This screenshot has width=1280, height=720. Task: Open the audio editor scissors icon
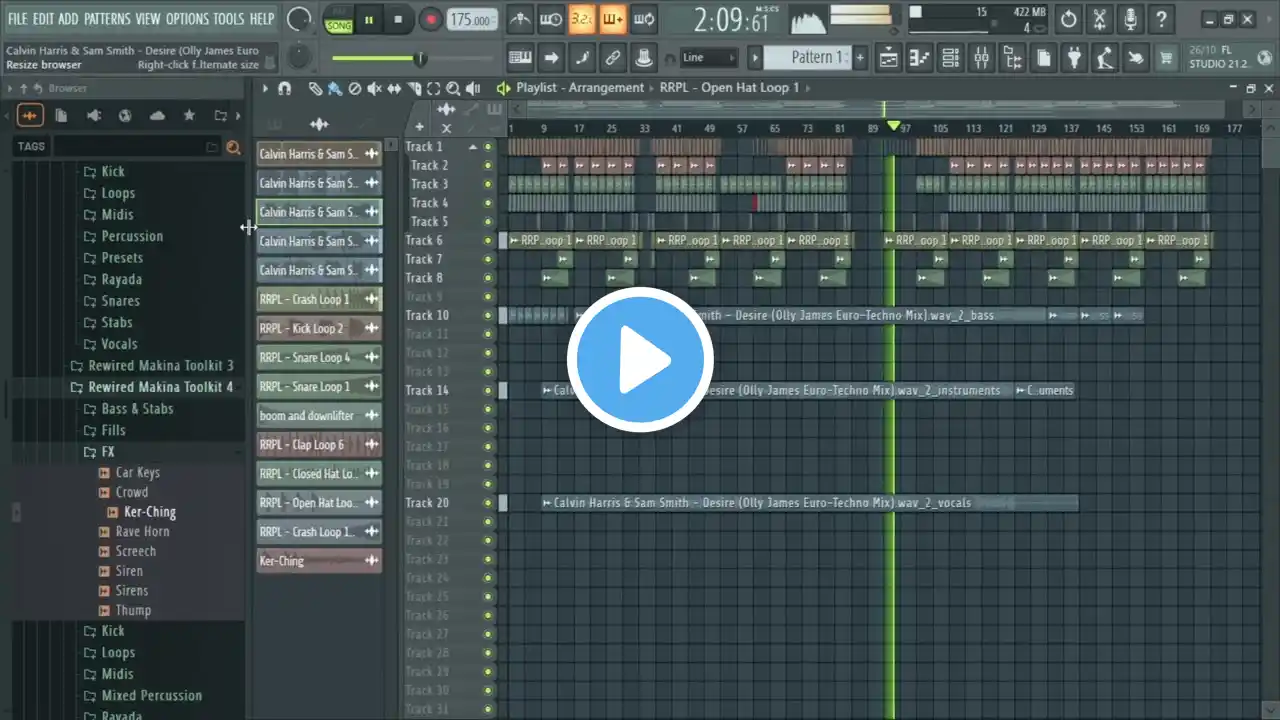coord(1100,19)
